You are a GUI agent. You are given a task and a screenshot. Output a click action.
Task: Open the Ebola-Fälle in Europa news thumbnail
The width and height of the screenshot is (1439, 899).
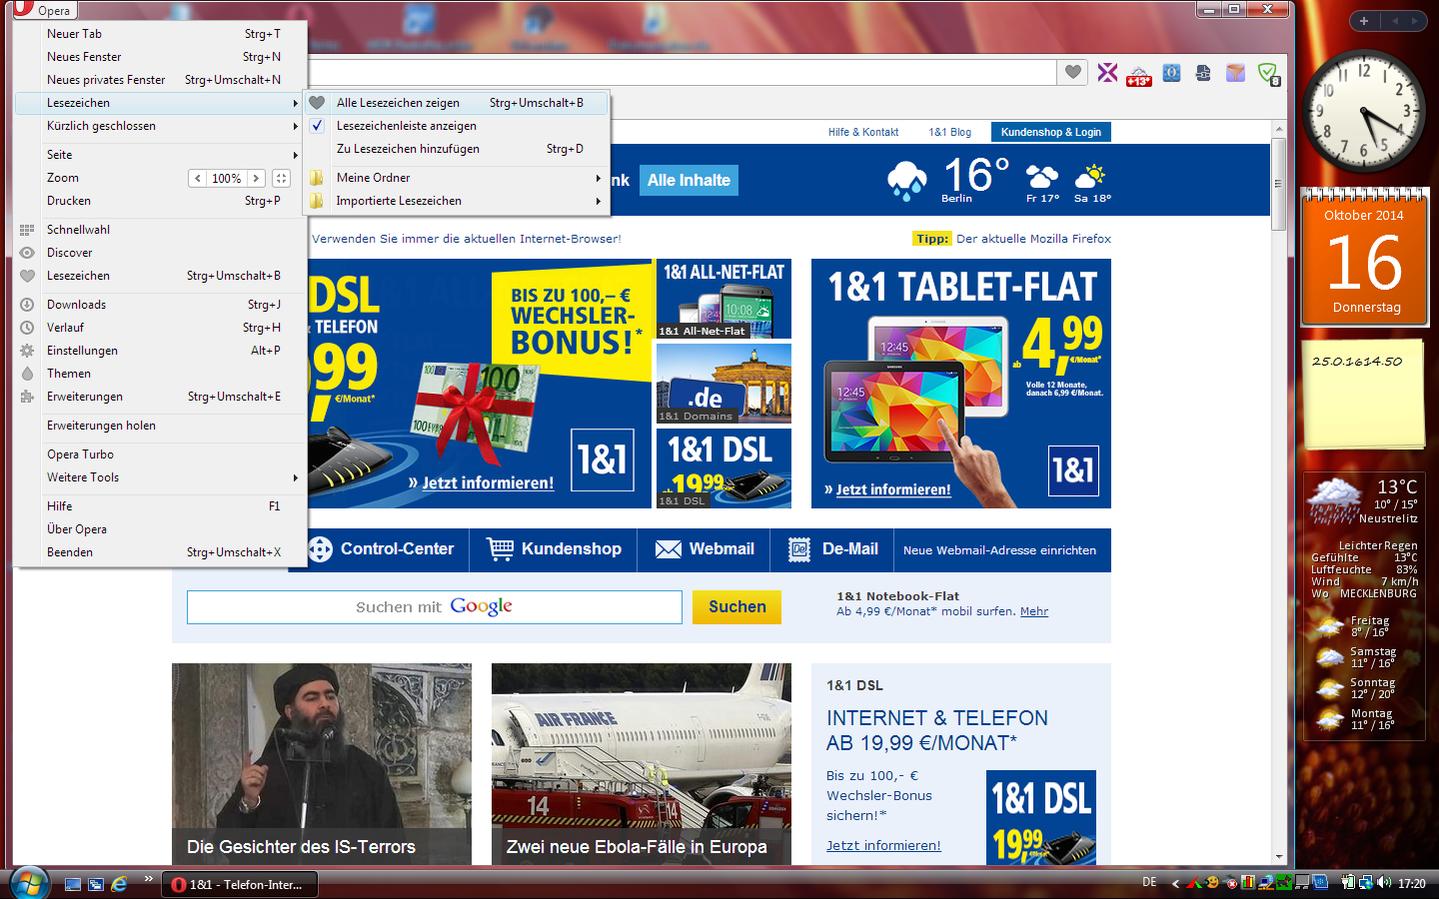(641, 764)
